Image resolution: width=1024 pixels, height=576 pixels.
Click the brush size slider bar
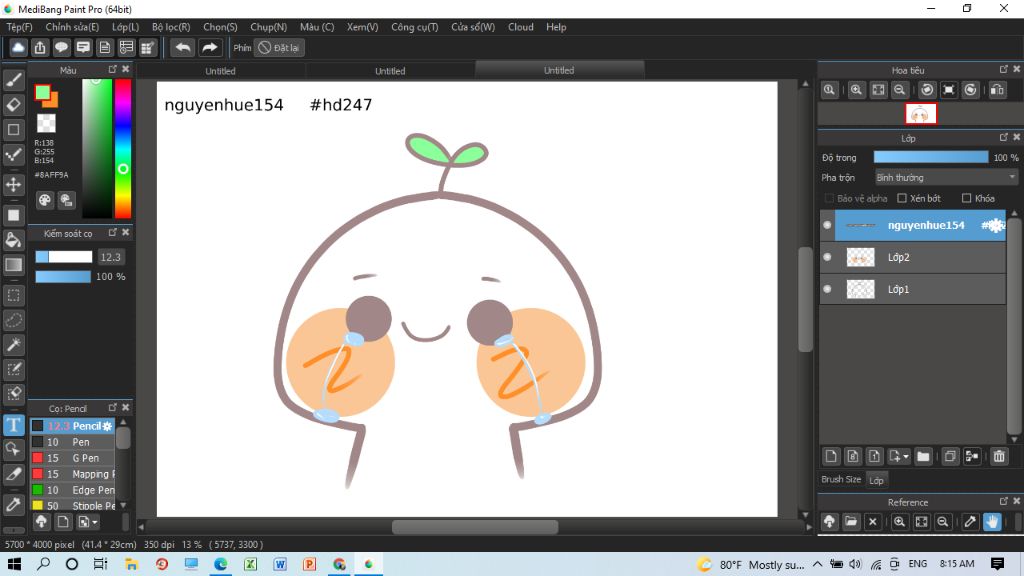(x=63, y=257)
